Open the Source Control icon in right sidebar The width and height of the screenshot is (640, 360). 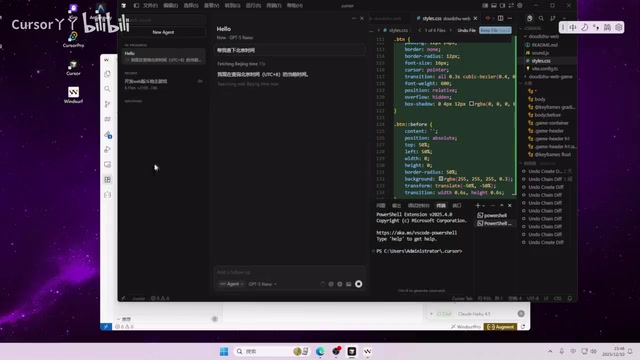pyautogui.click(x=552, y=18)
